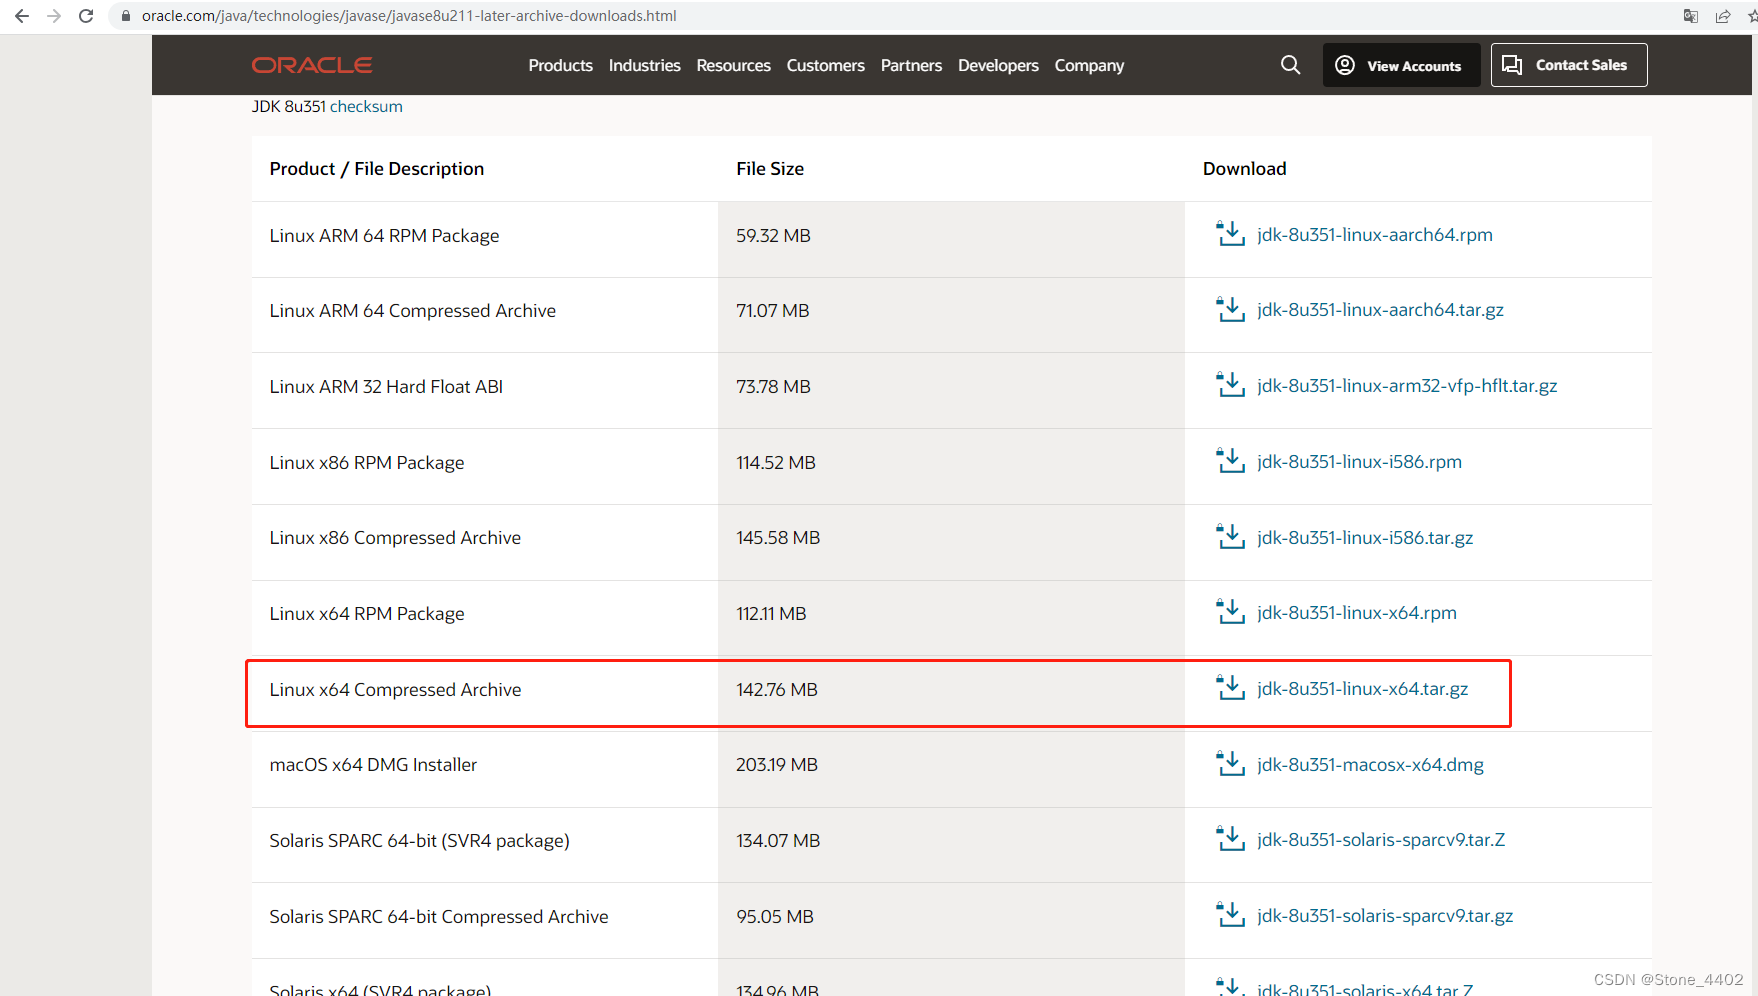Image resolution: width=1758 pixels, height=996 pixels.
Task: Click the Oracle logo
Action: (x=312, y=65)
